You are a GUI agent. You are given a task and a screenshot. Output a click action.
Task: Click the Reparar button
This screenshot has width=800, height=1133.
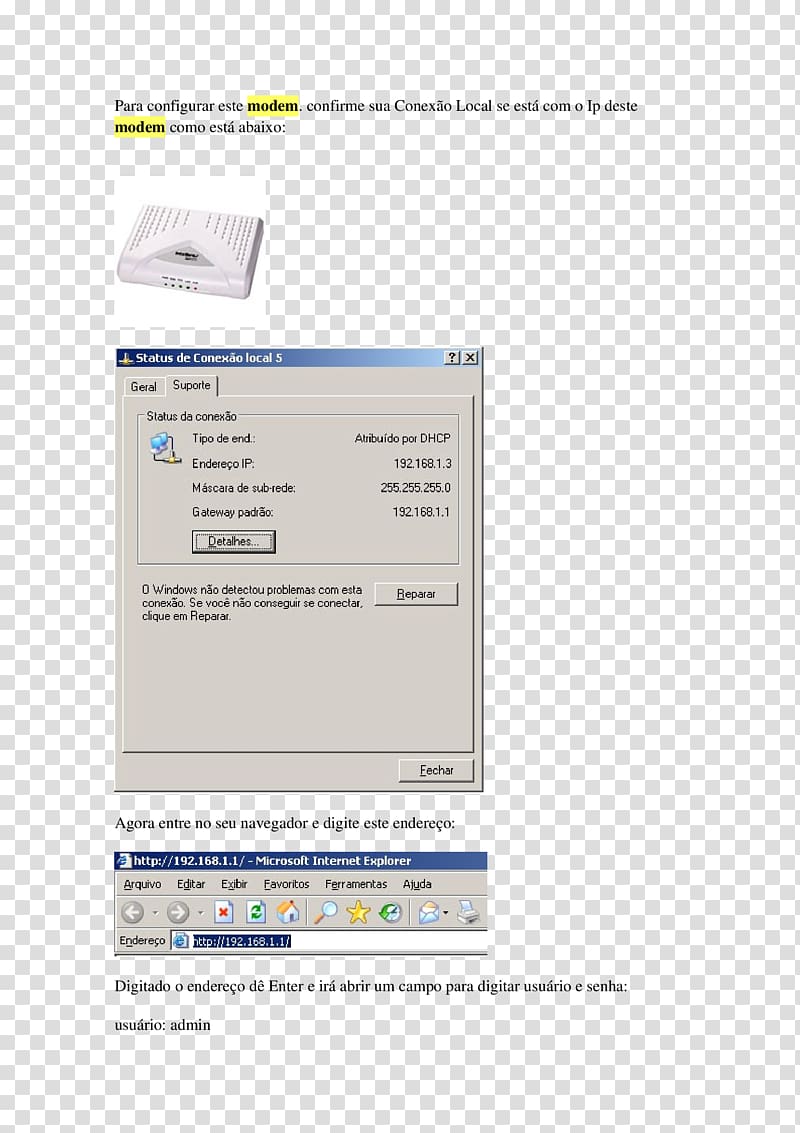416,594
